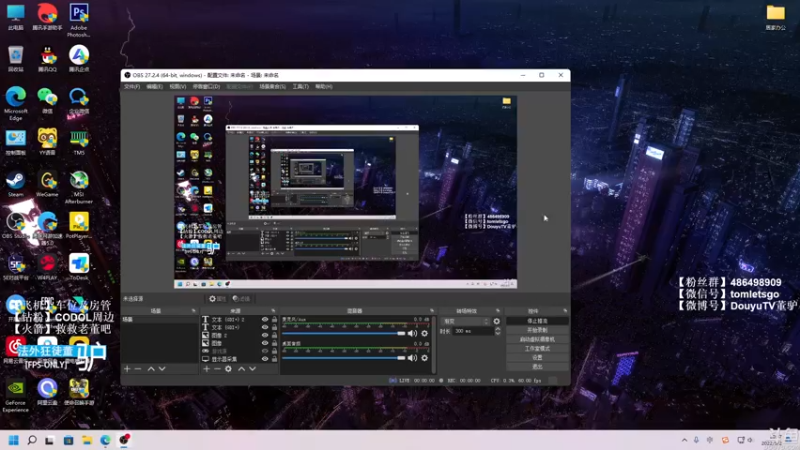Remove scene using Scenes panel minus icon
This screenshot has width=800, height=450.
pyautogui.click(x=138, y=369)
